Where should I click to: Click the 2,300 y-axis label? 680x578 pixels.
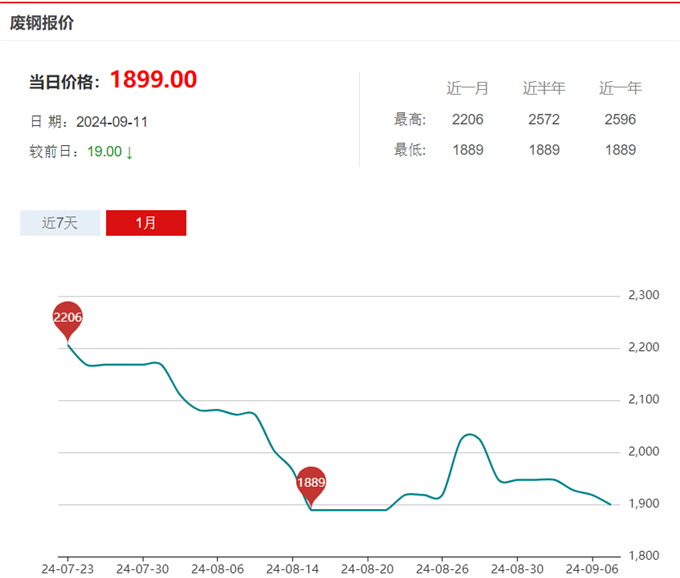(x=643, y=296)
